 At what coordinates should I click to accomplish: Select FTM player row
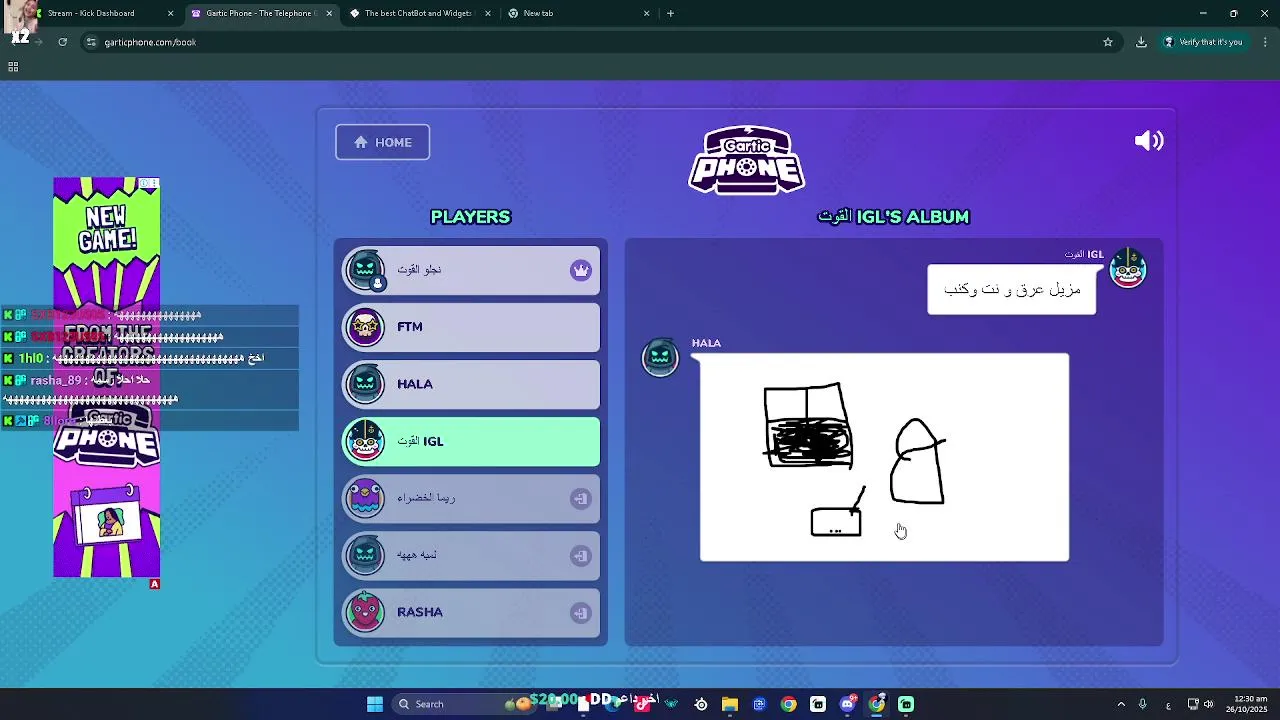(471, 327)
